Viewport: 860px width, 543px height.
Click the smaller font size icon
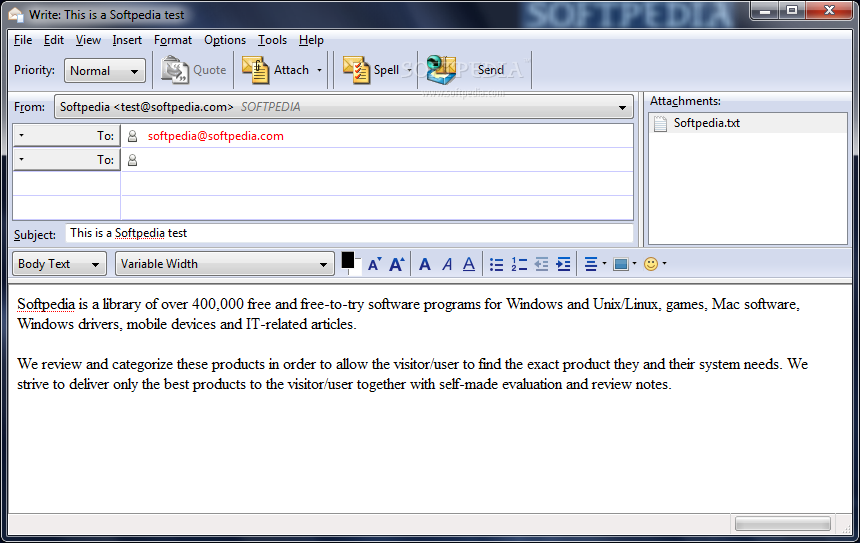(x=375, y=264)
